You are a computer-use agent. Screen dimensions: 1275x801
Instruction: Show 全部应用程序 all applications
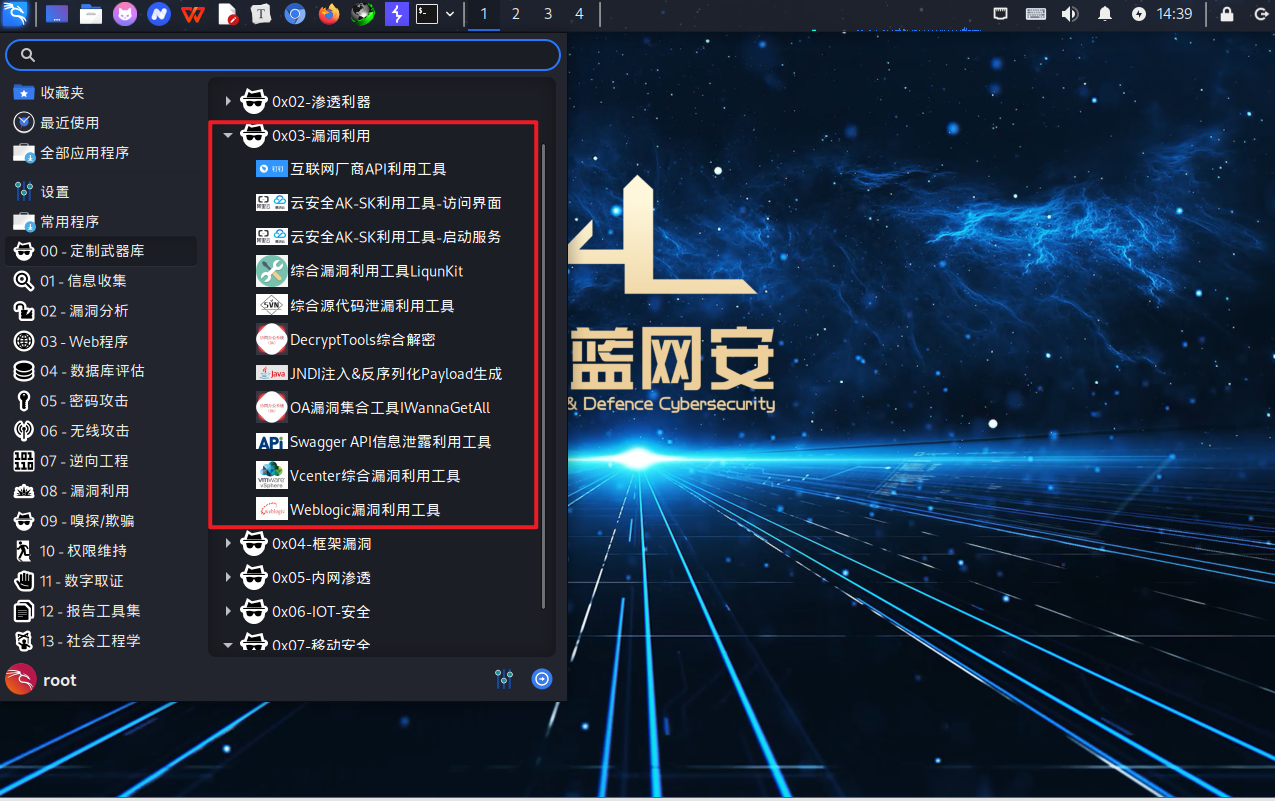point(101,152)
